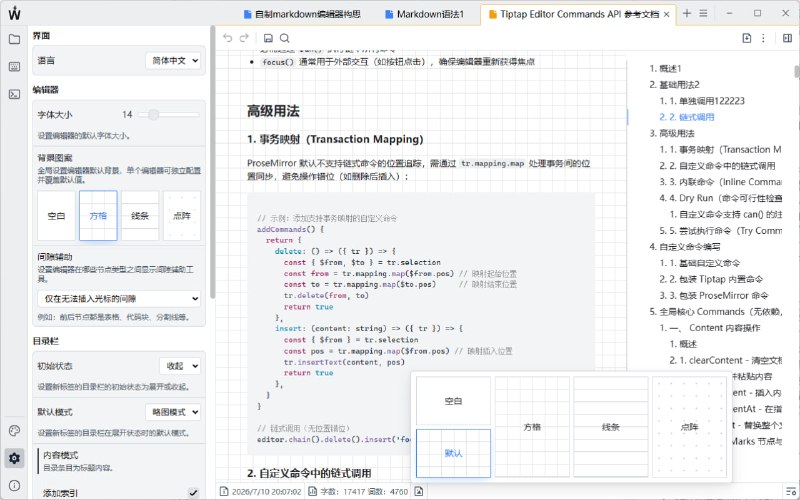The height and width of the screenshot is (500, 800).
Task: Jump to outline item 单独调用122223
Action: coord(702,101)
